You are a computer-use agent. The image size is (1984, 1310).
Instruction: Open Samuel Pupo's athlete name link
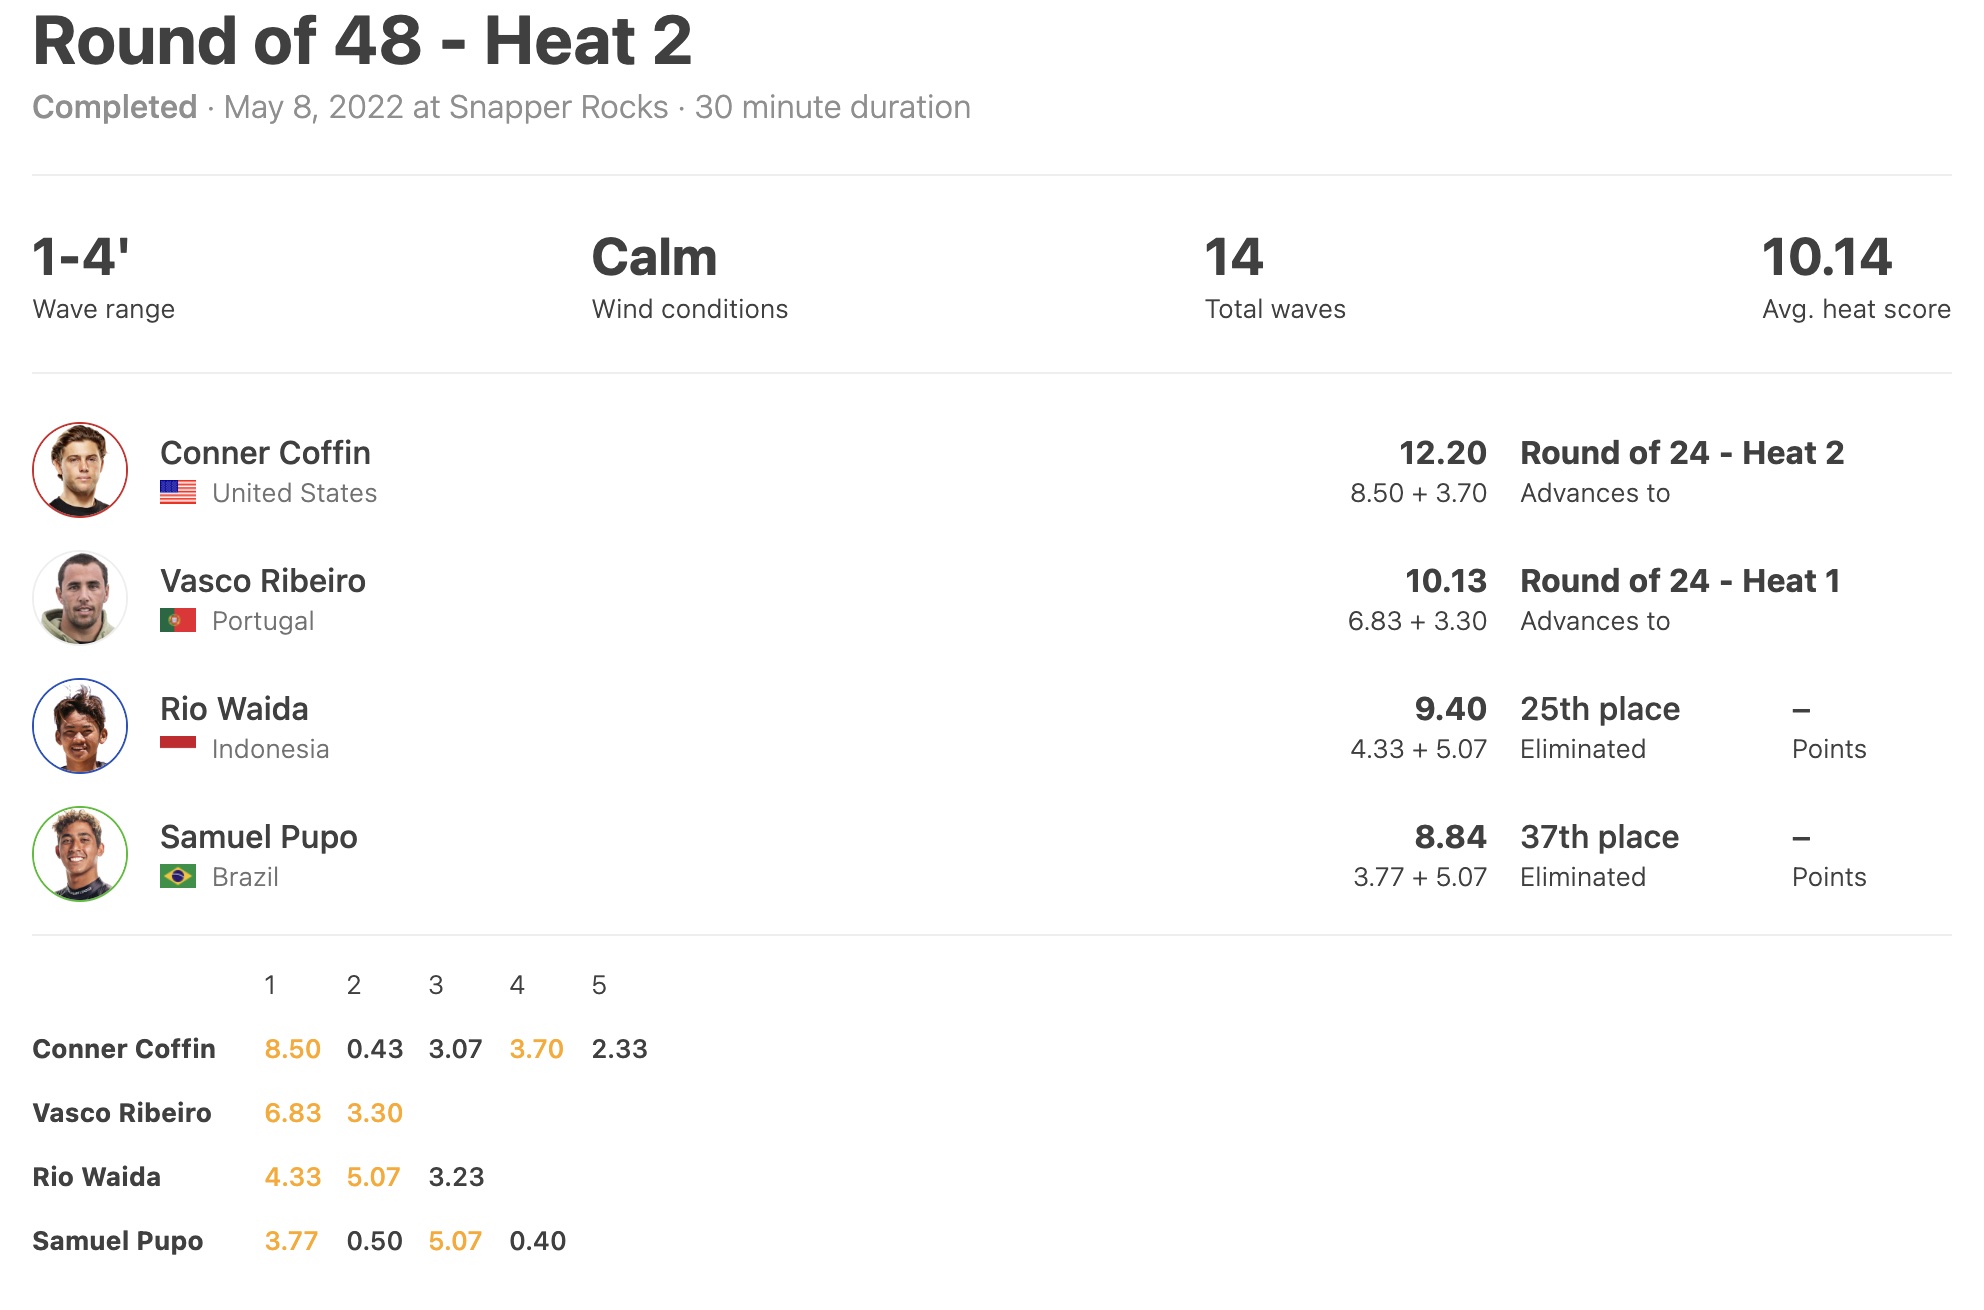tap(259, 837)
